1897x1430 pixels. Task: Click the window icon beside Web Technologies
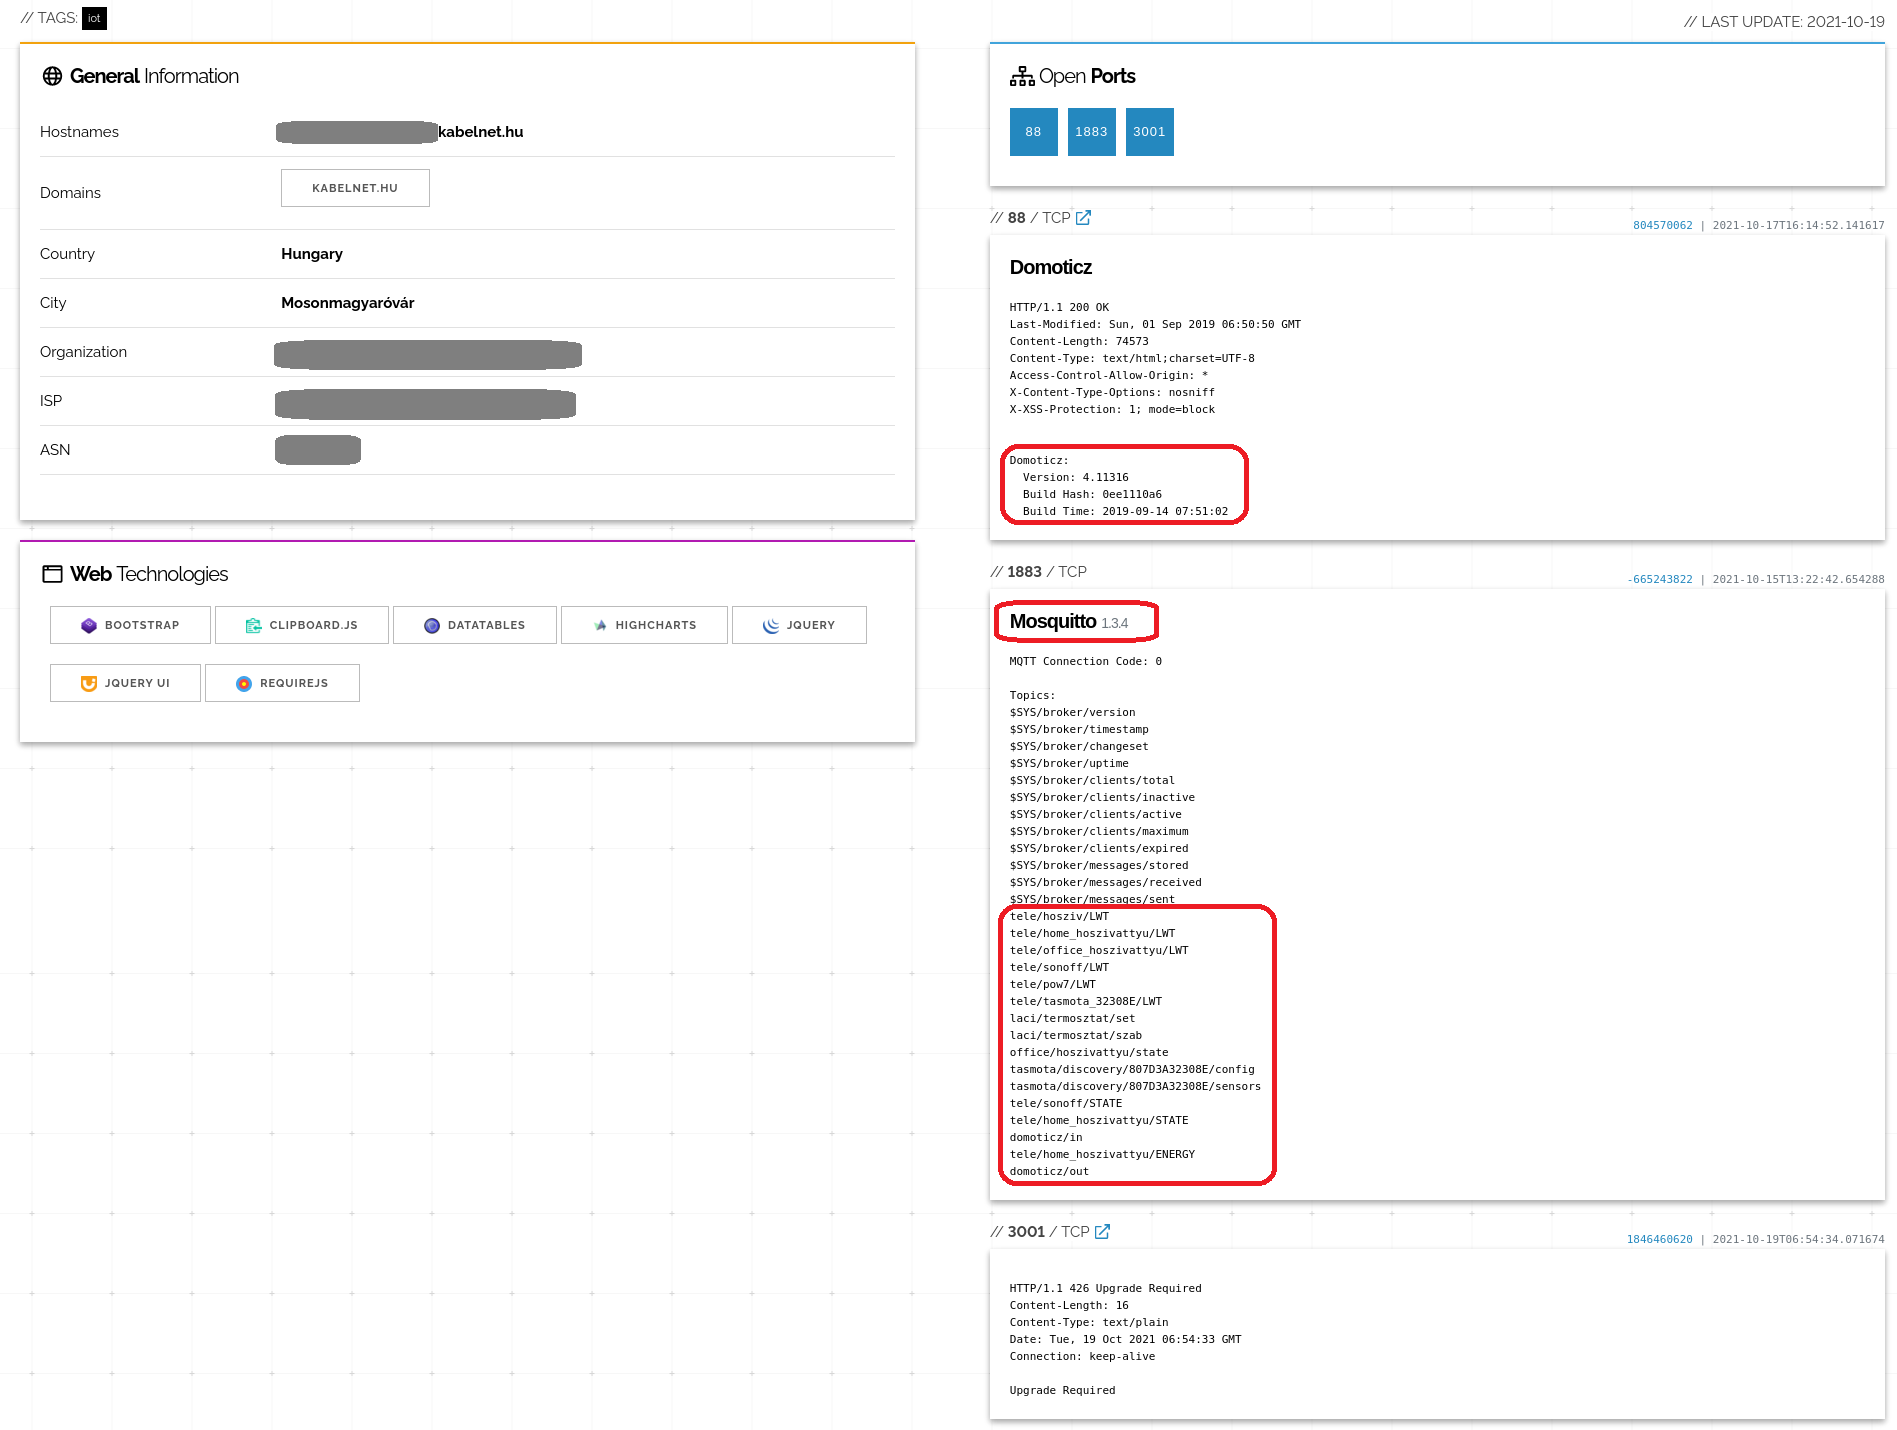point(52,574)
